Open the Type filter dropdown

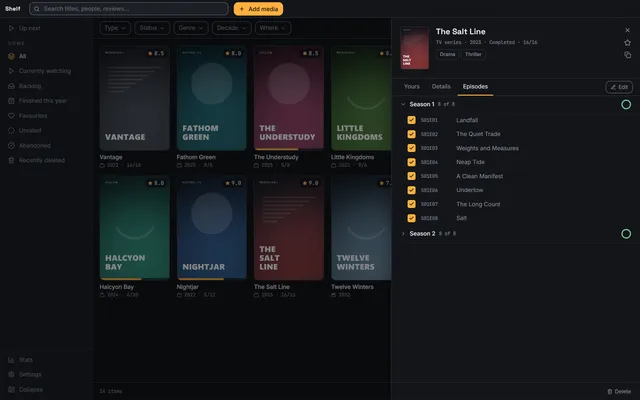[x=115, y=28]
